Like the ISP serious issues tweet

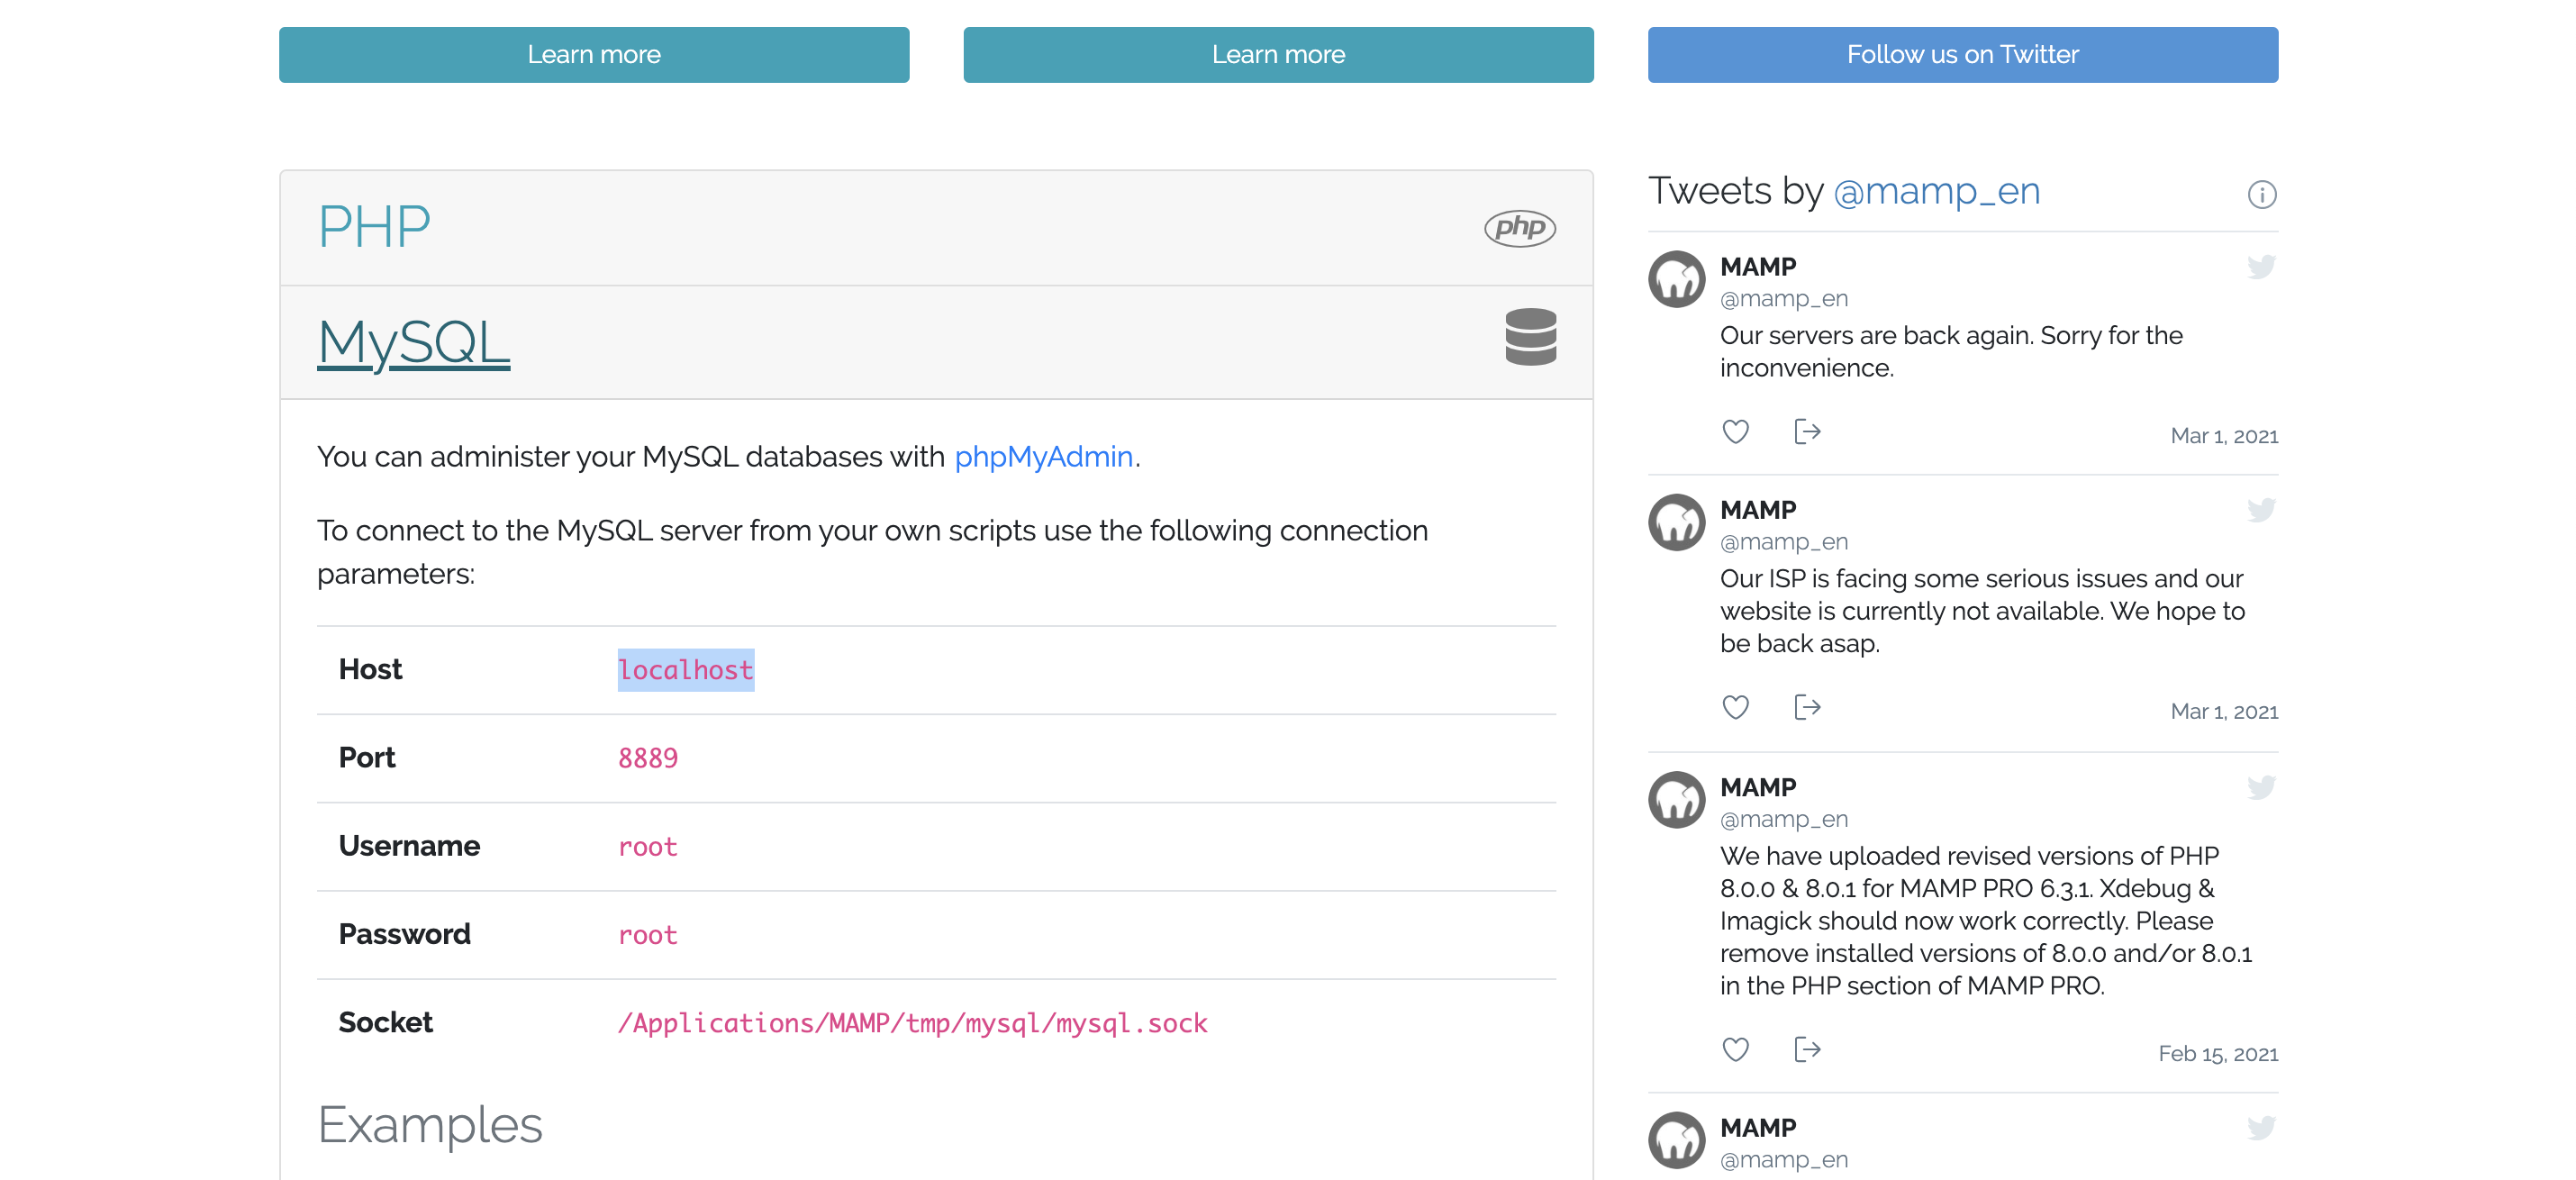click(1735, 707)
